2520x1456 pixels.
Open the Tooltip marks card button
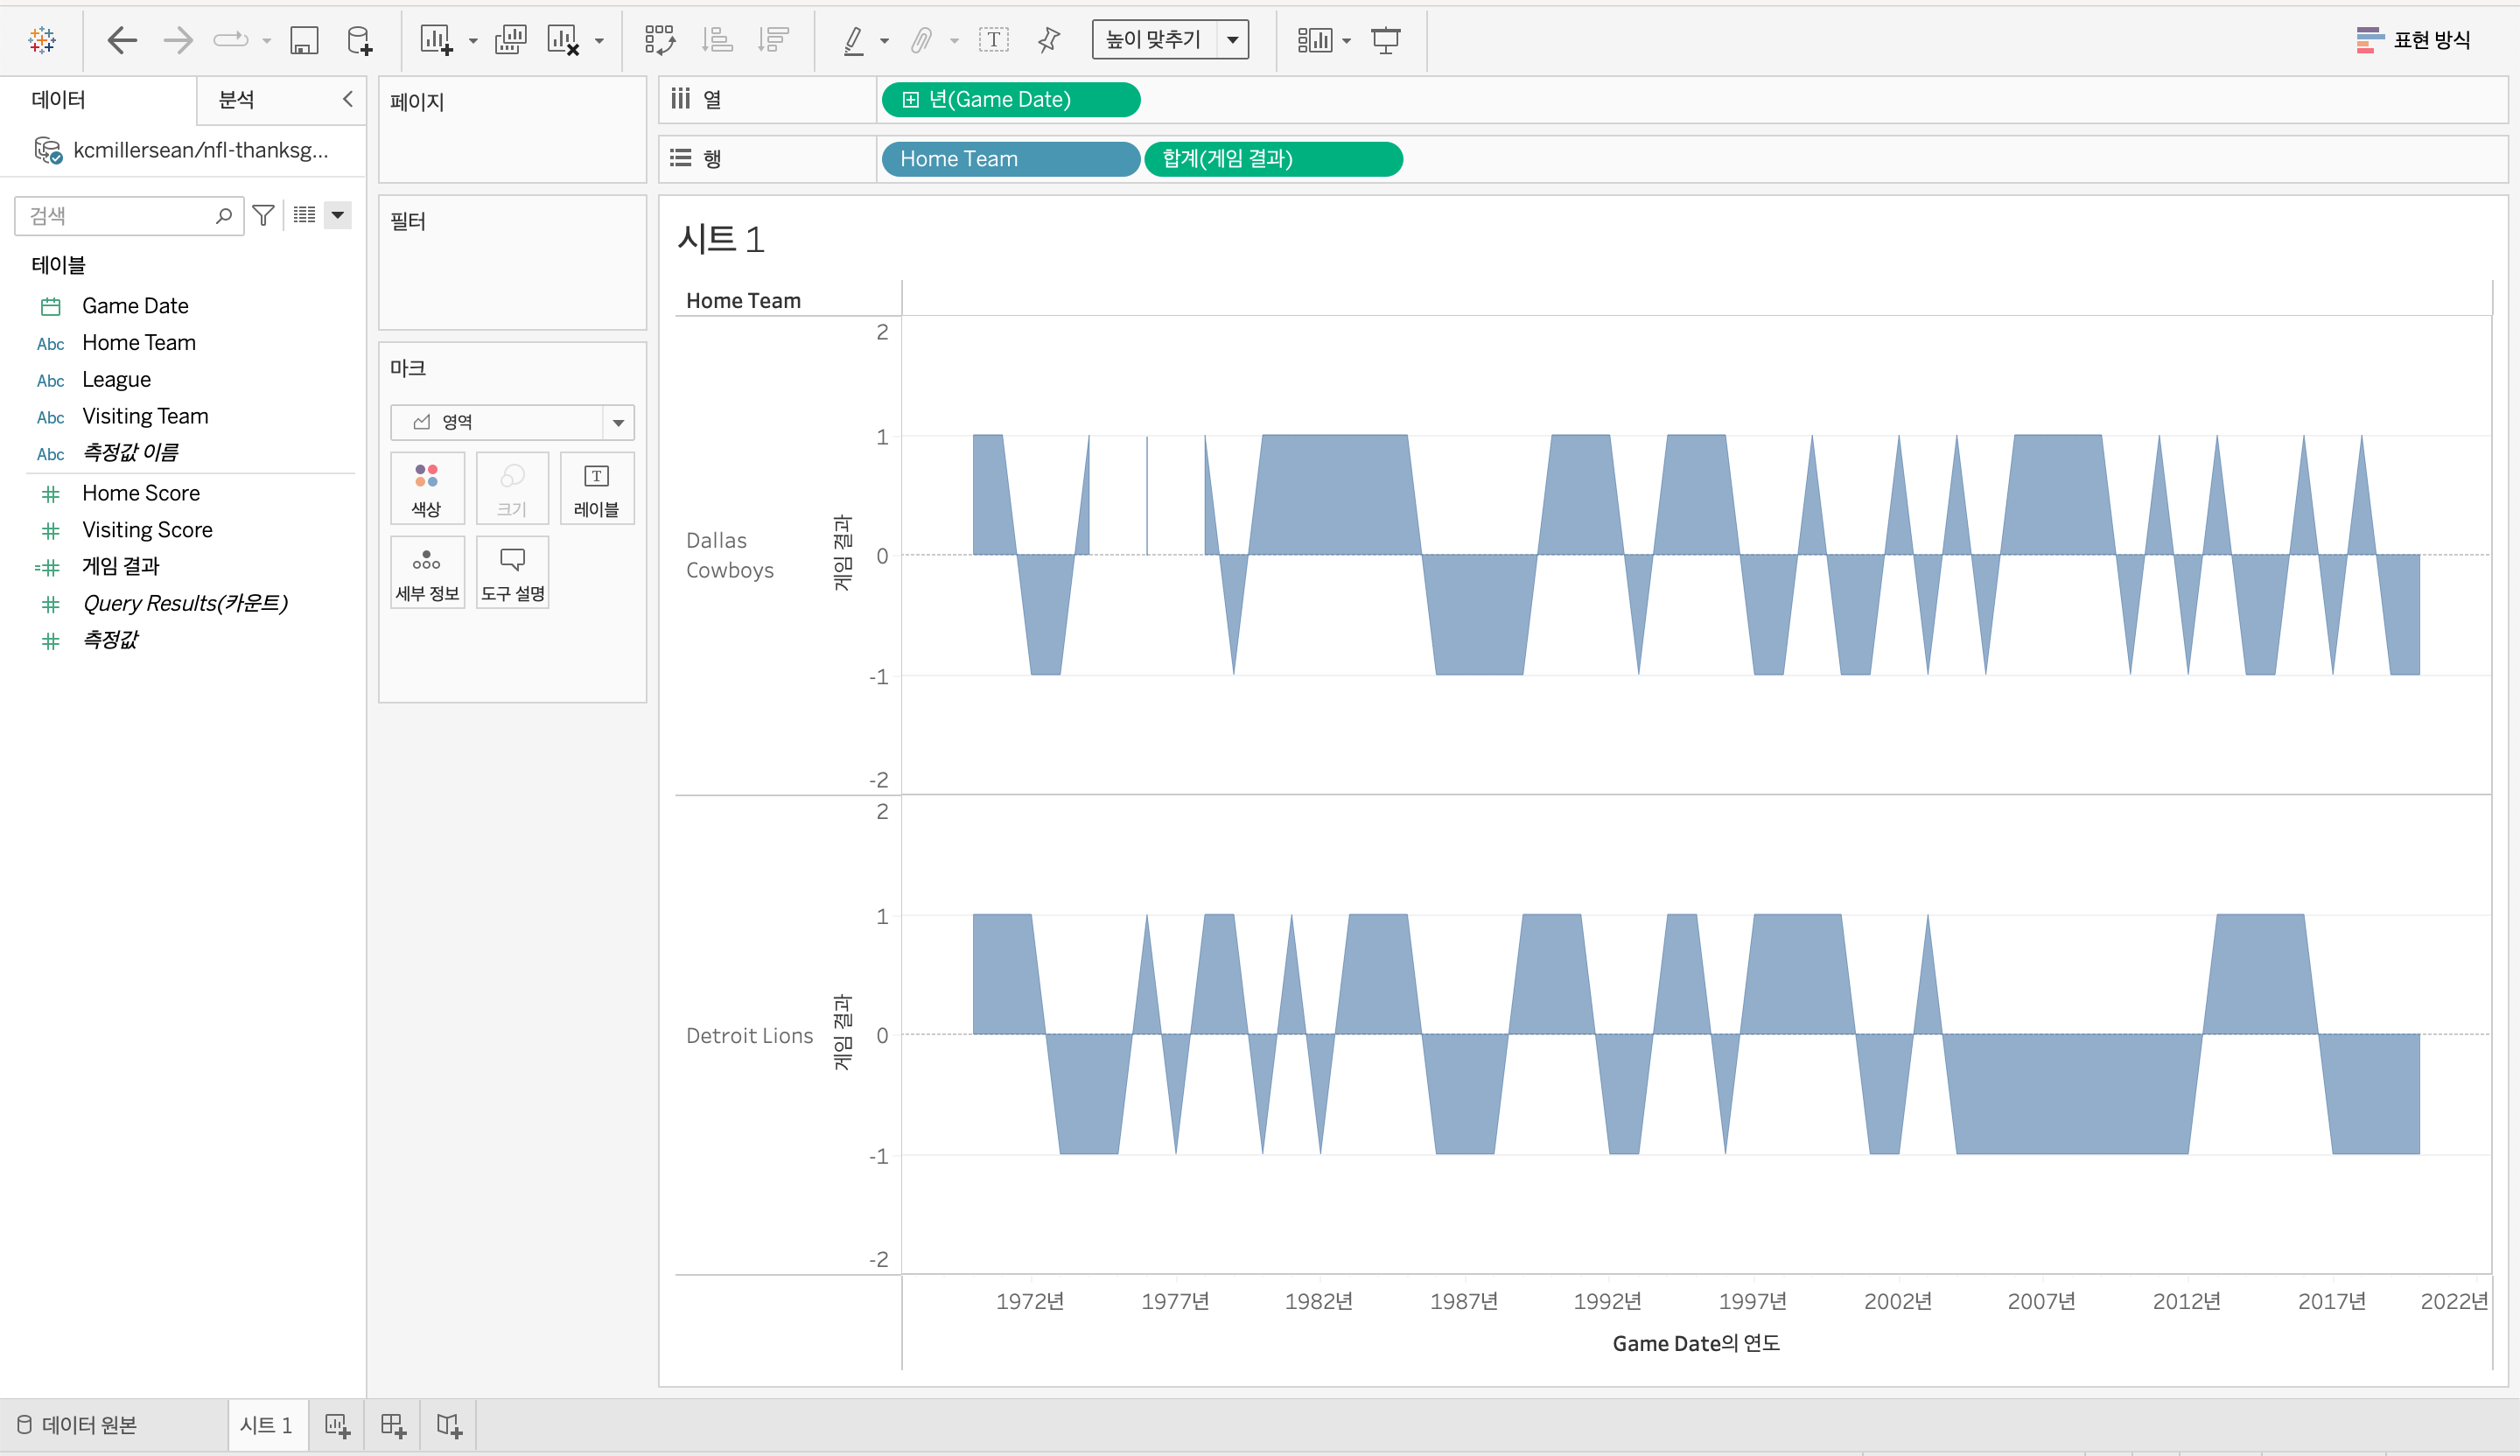click(x=513, y=572)
